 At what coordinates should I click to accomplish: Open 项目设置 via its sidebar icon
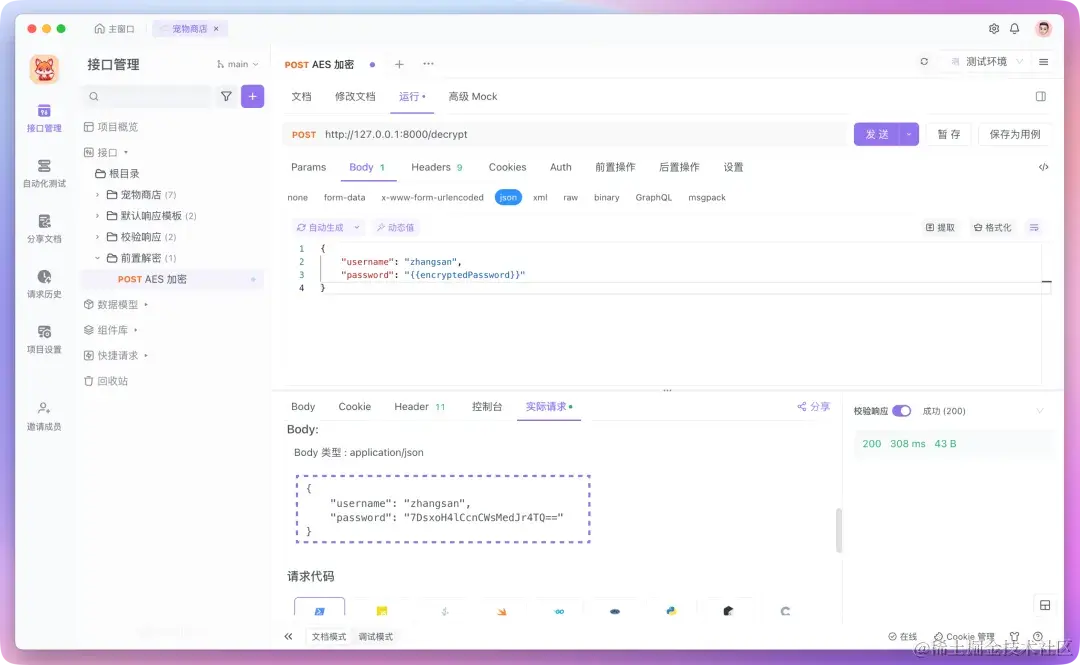[x=44, y=340]
